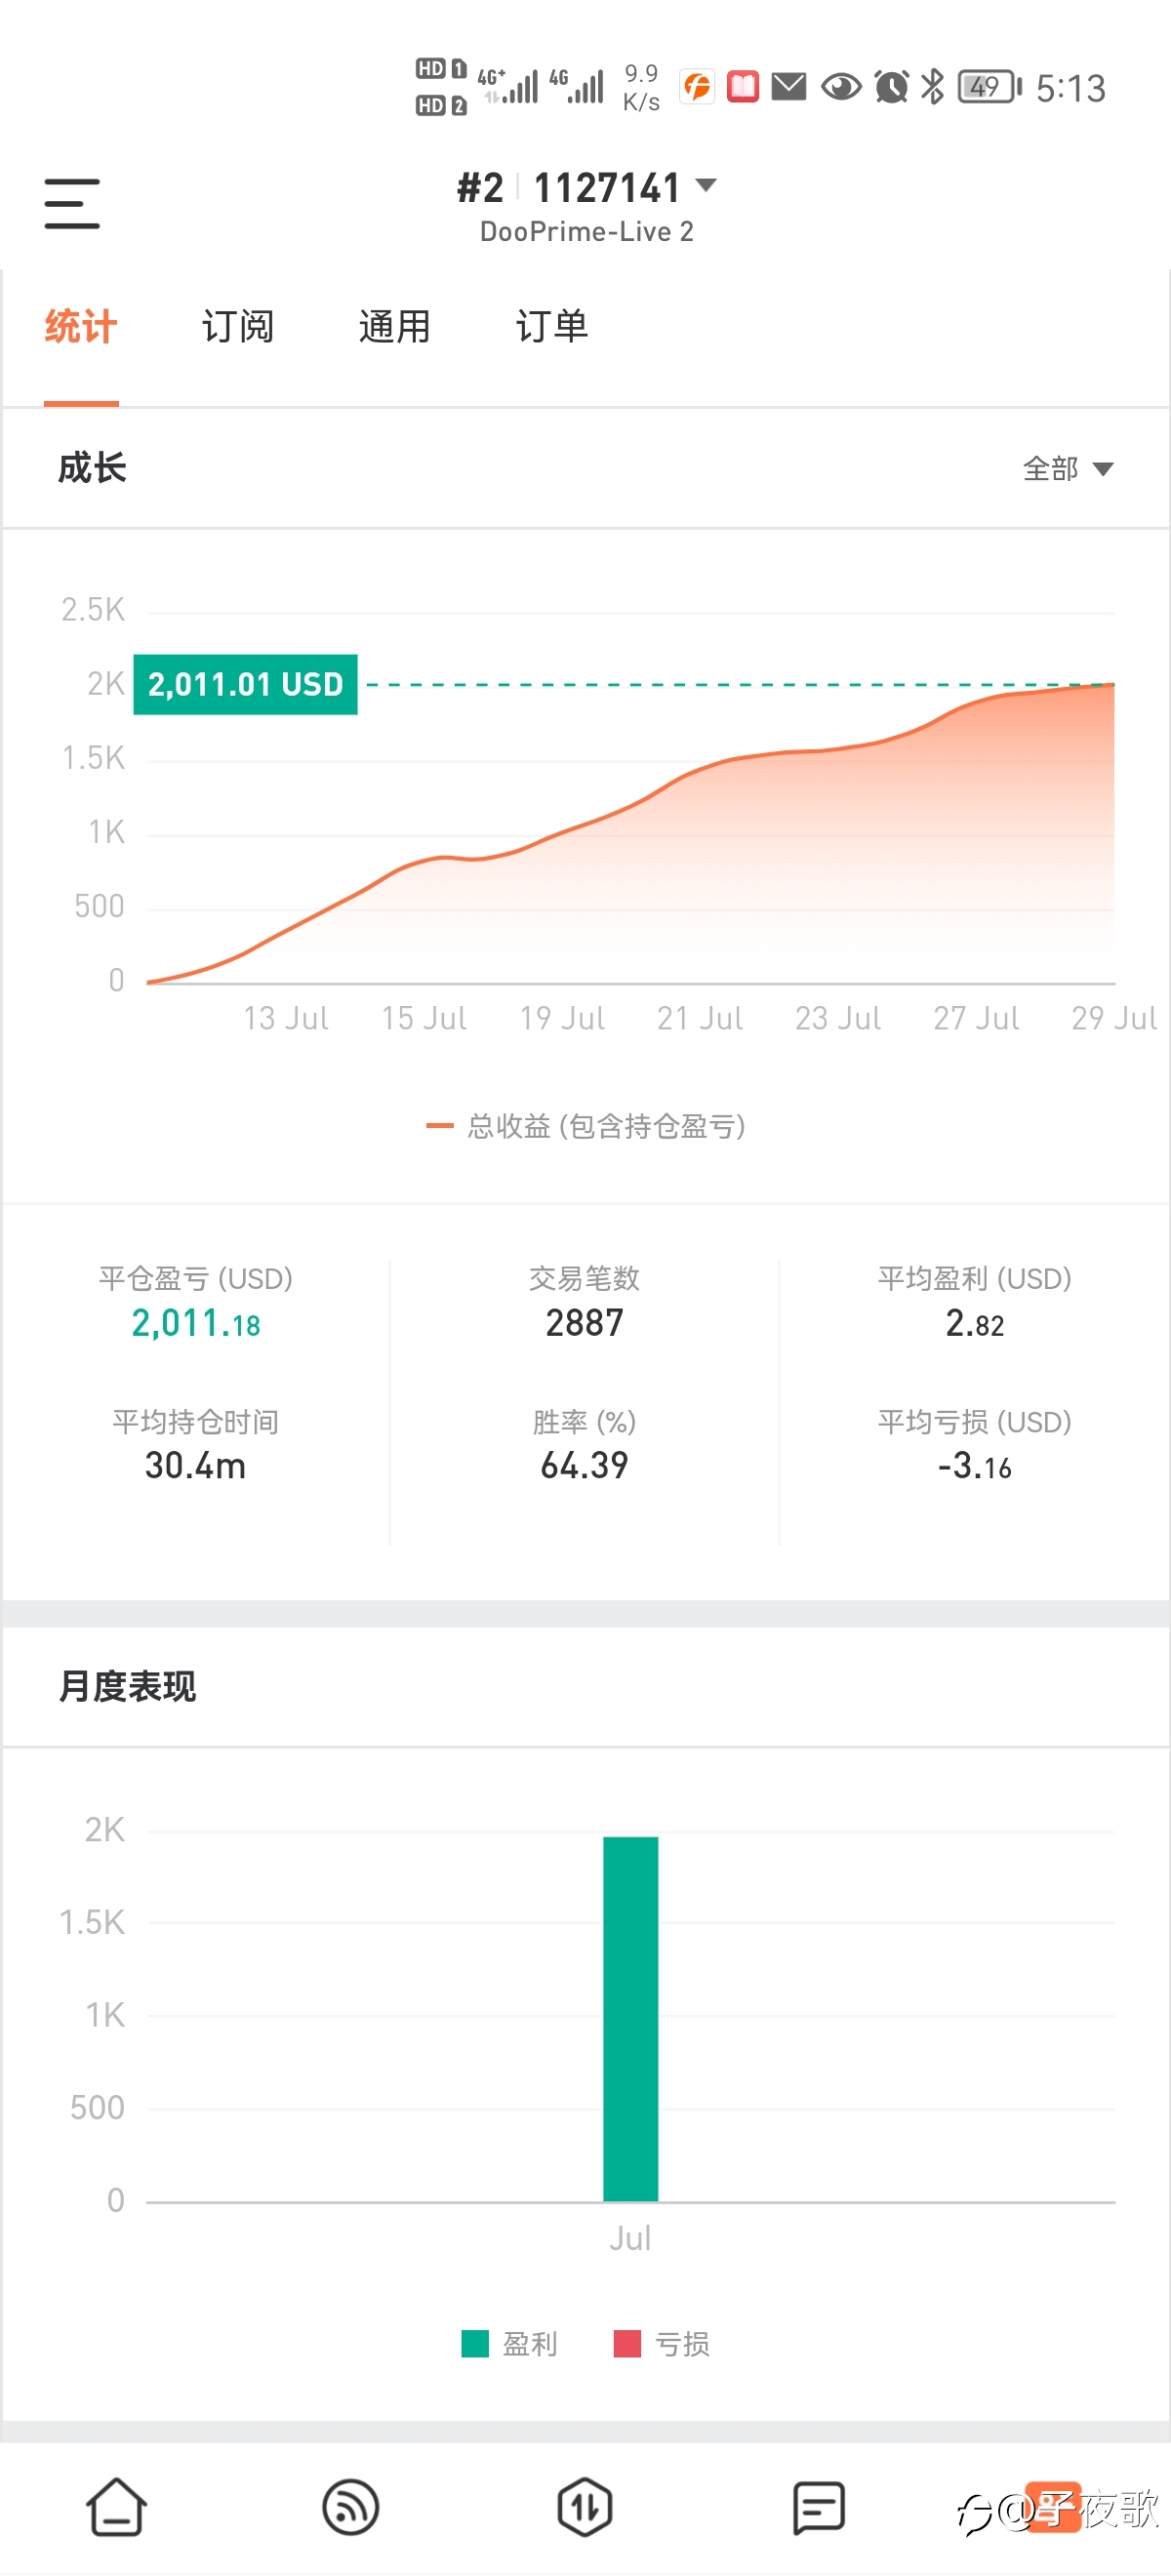This screenshot has height=2576, width=1171.
Task: Tap the 月度表现 section heading
Action: [x=127, y=1686]
